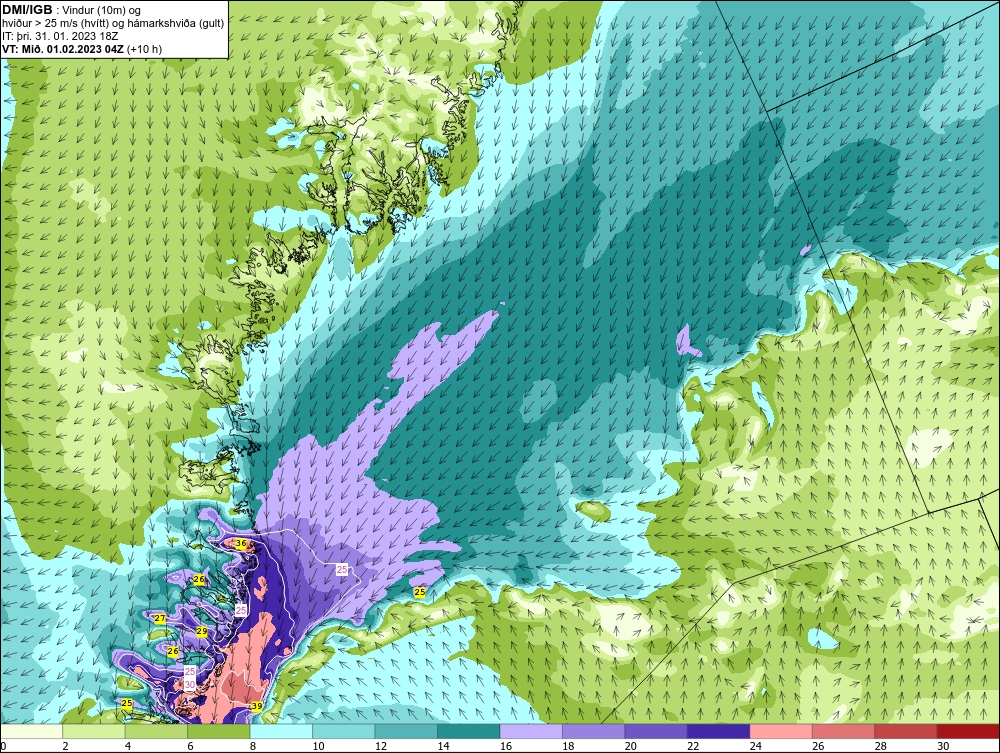Click the legend scale number '24'
This screenshot has height=753, width=1000.
click(756, 746)
